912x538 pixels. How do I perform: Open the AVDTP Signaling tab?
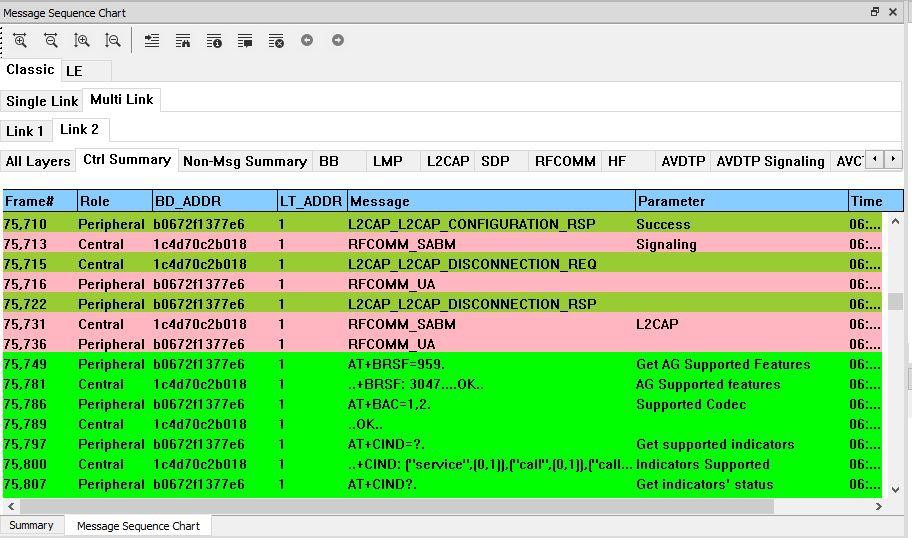[x=770, y=161]
